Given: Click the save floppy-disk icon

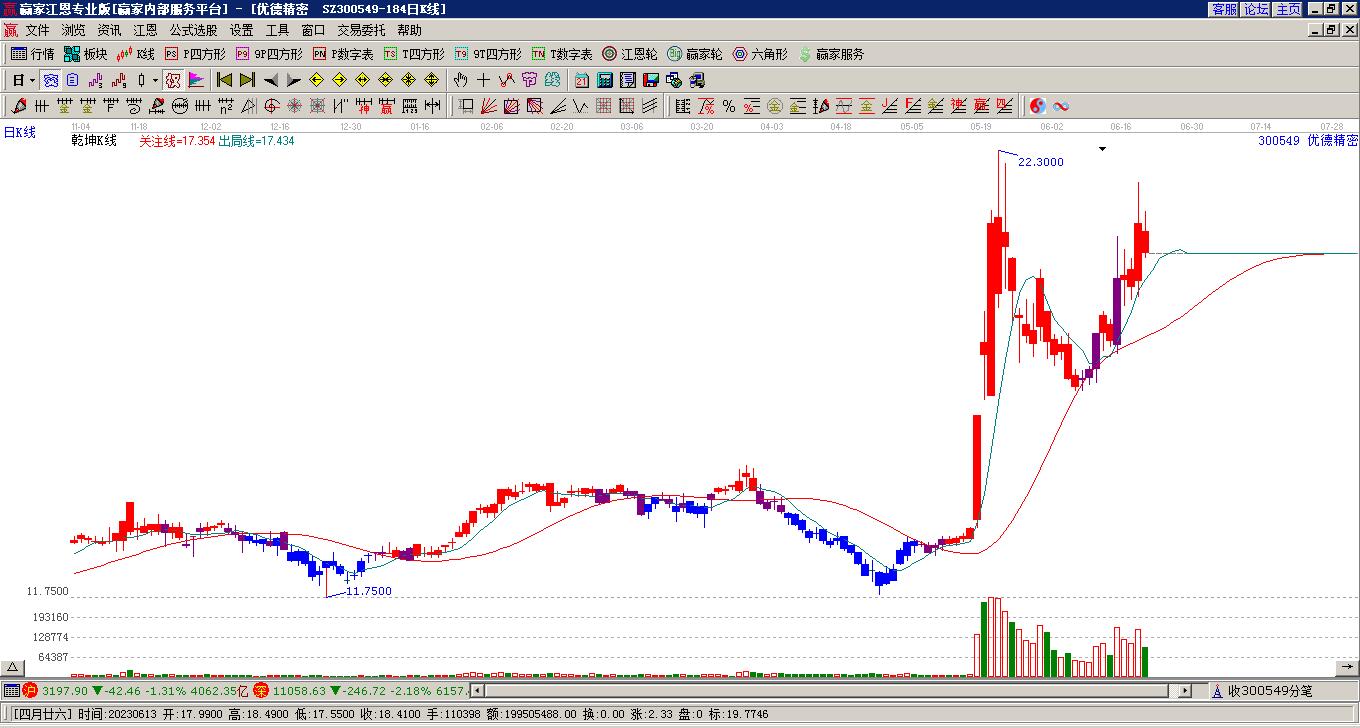Looking at the screenshot, I should 651,80.
